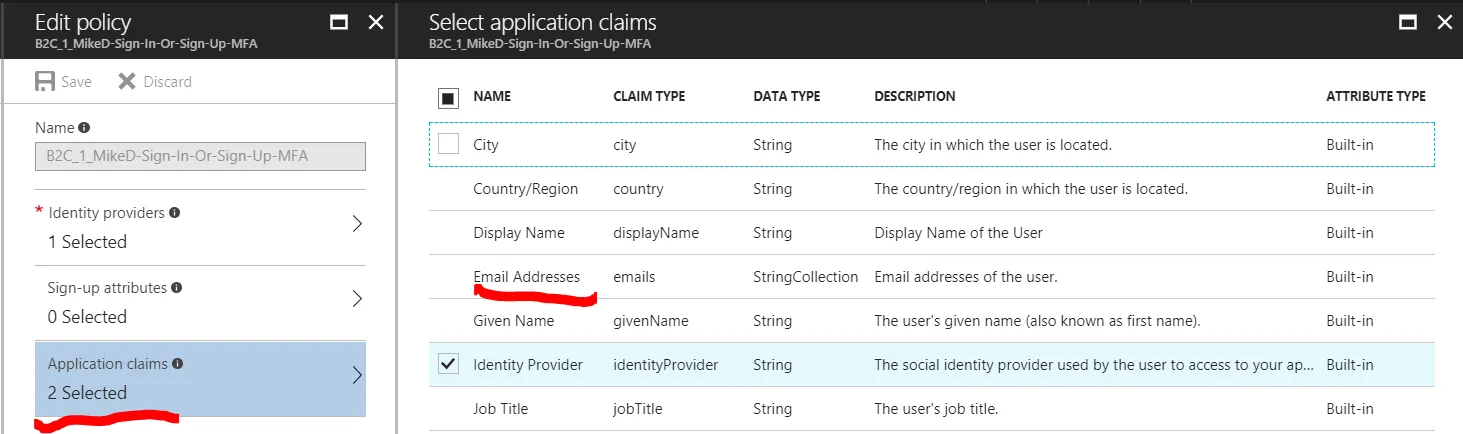Click the 'country' claim type cell

click(637, 189)
